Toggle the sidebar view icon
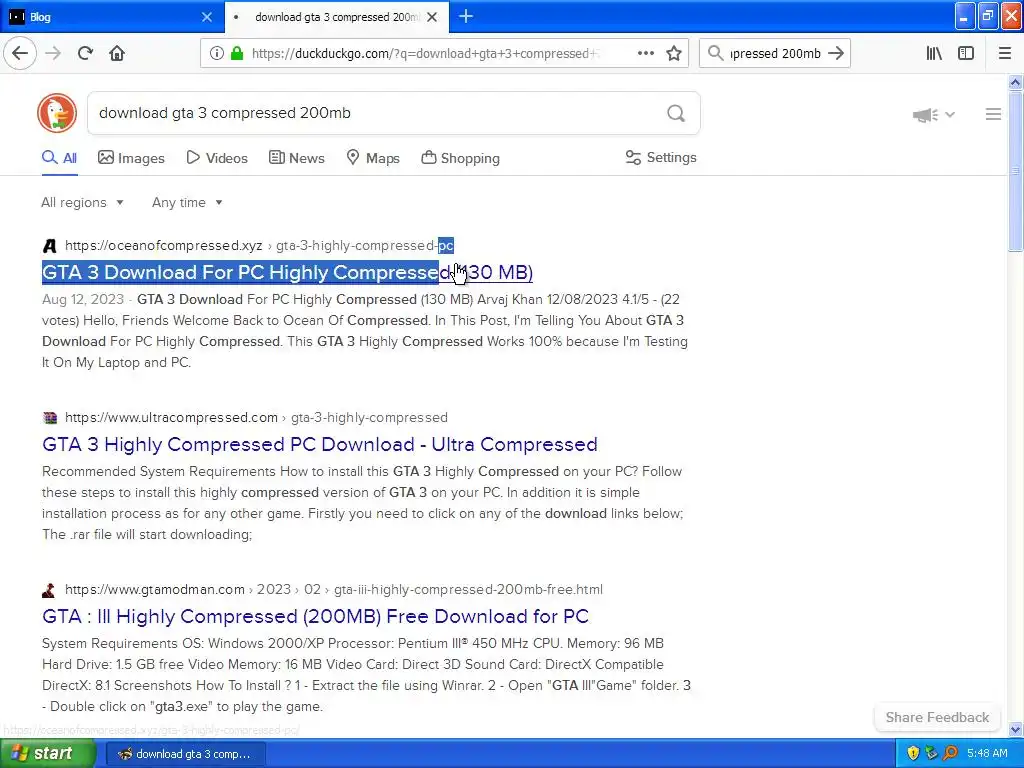 click(966, 53)
